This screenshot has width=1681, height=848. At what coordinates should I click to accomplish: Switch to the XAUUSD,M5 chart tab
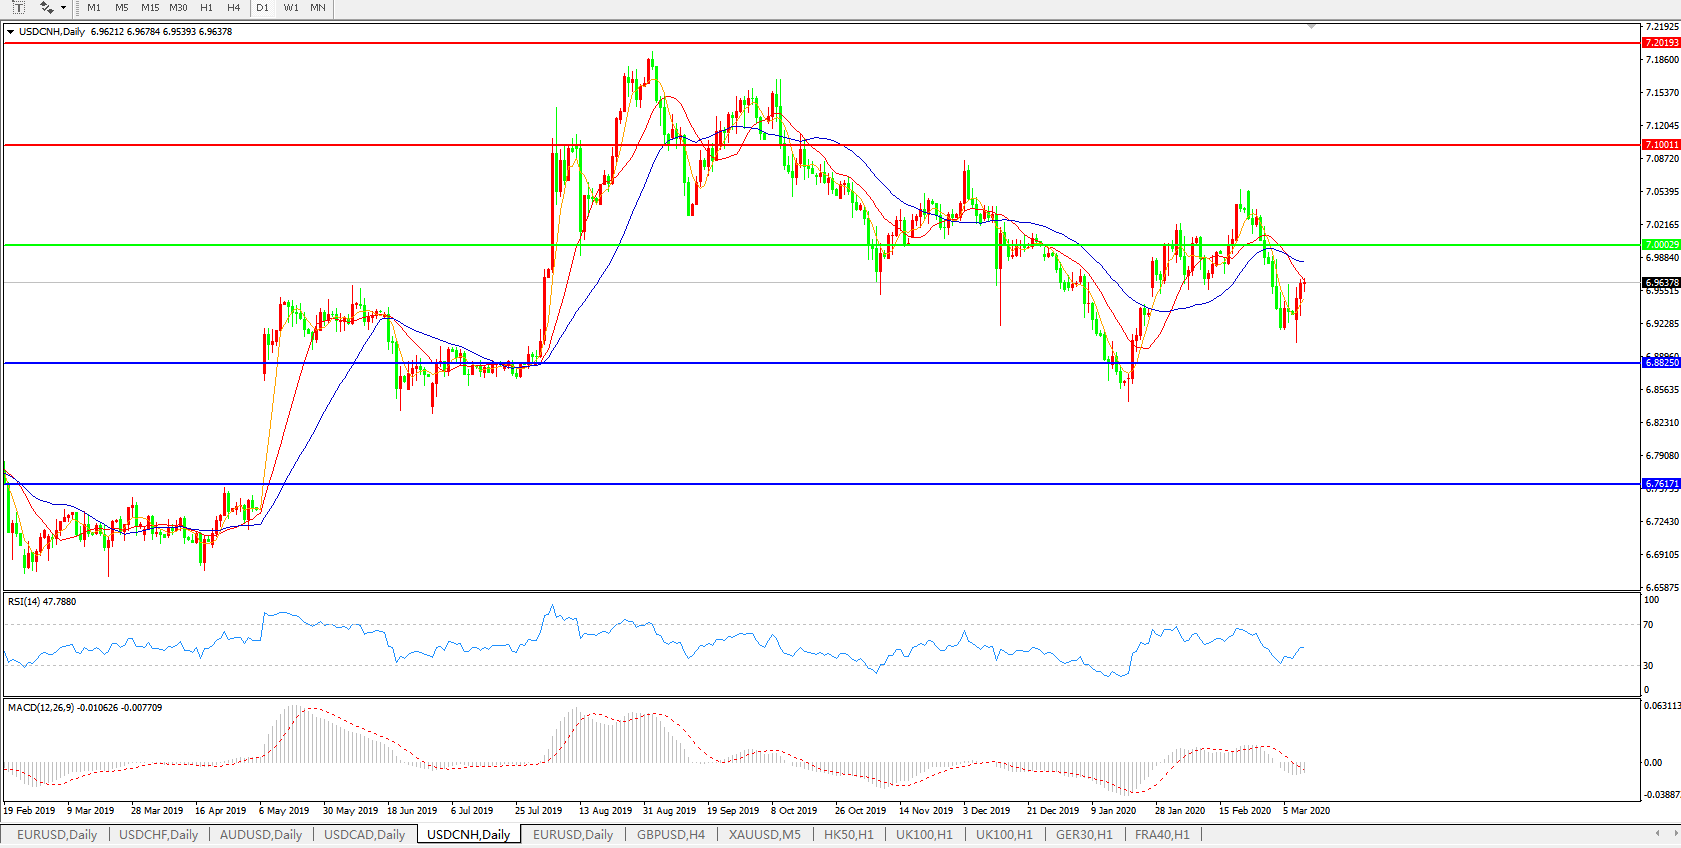click(x=764, y=835)
